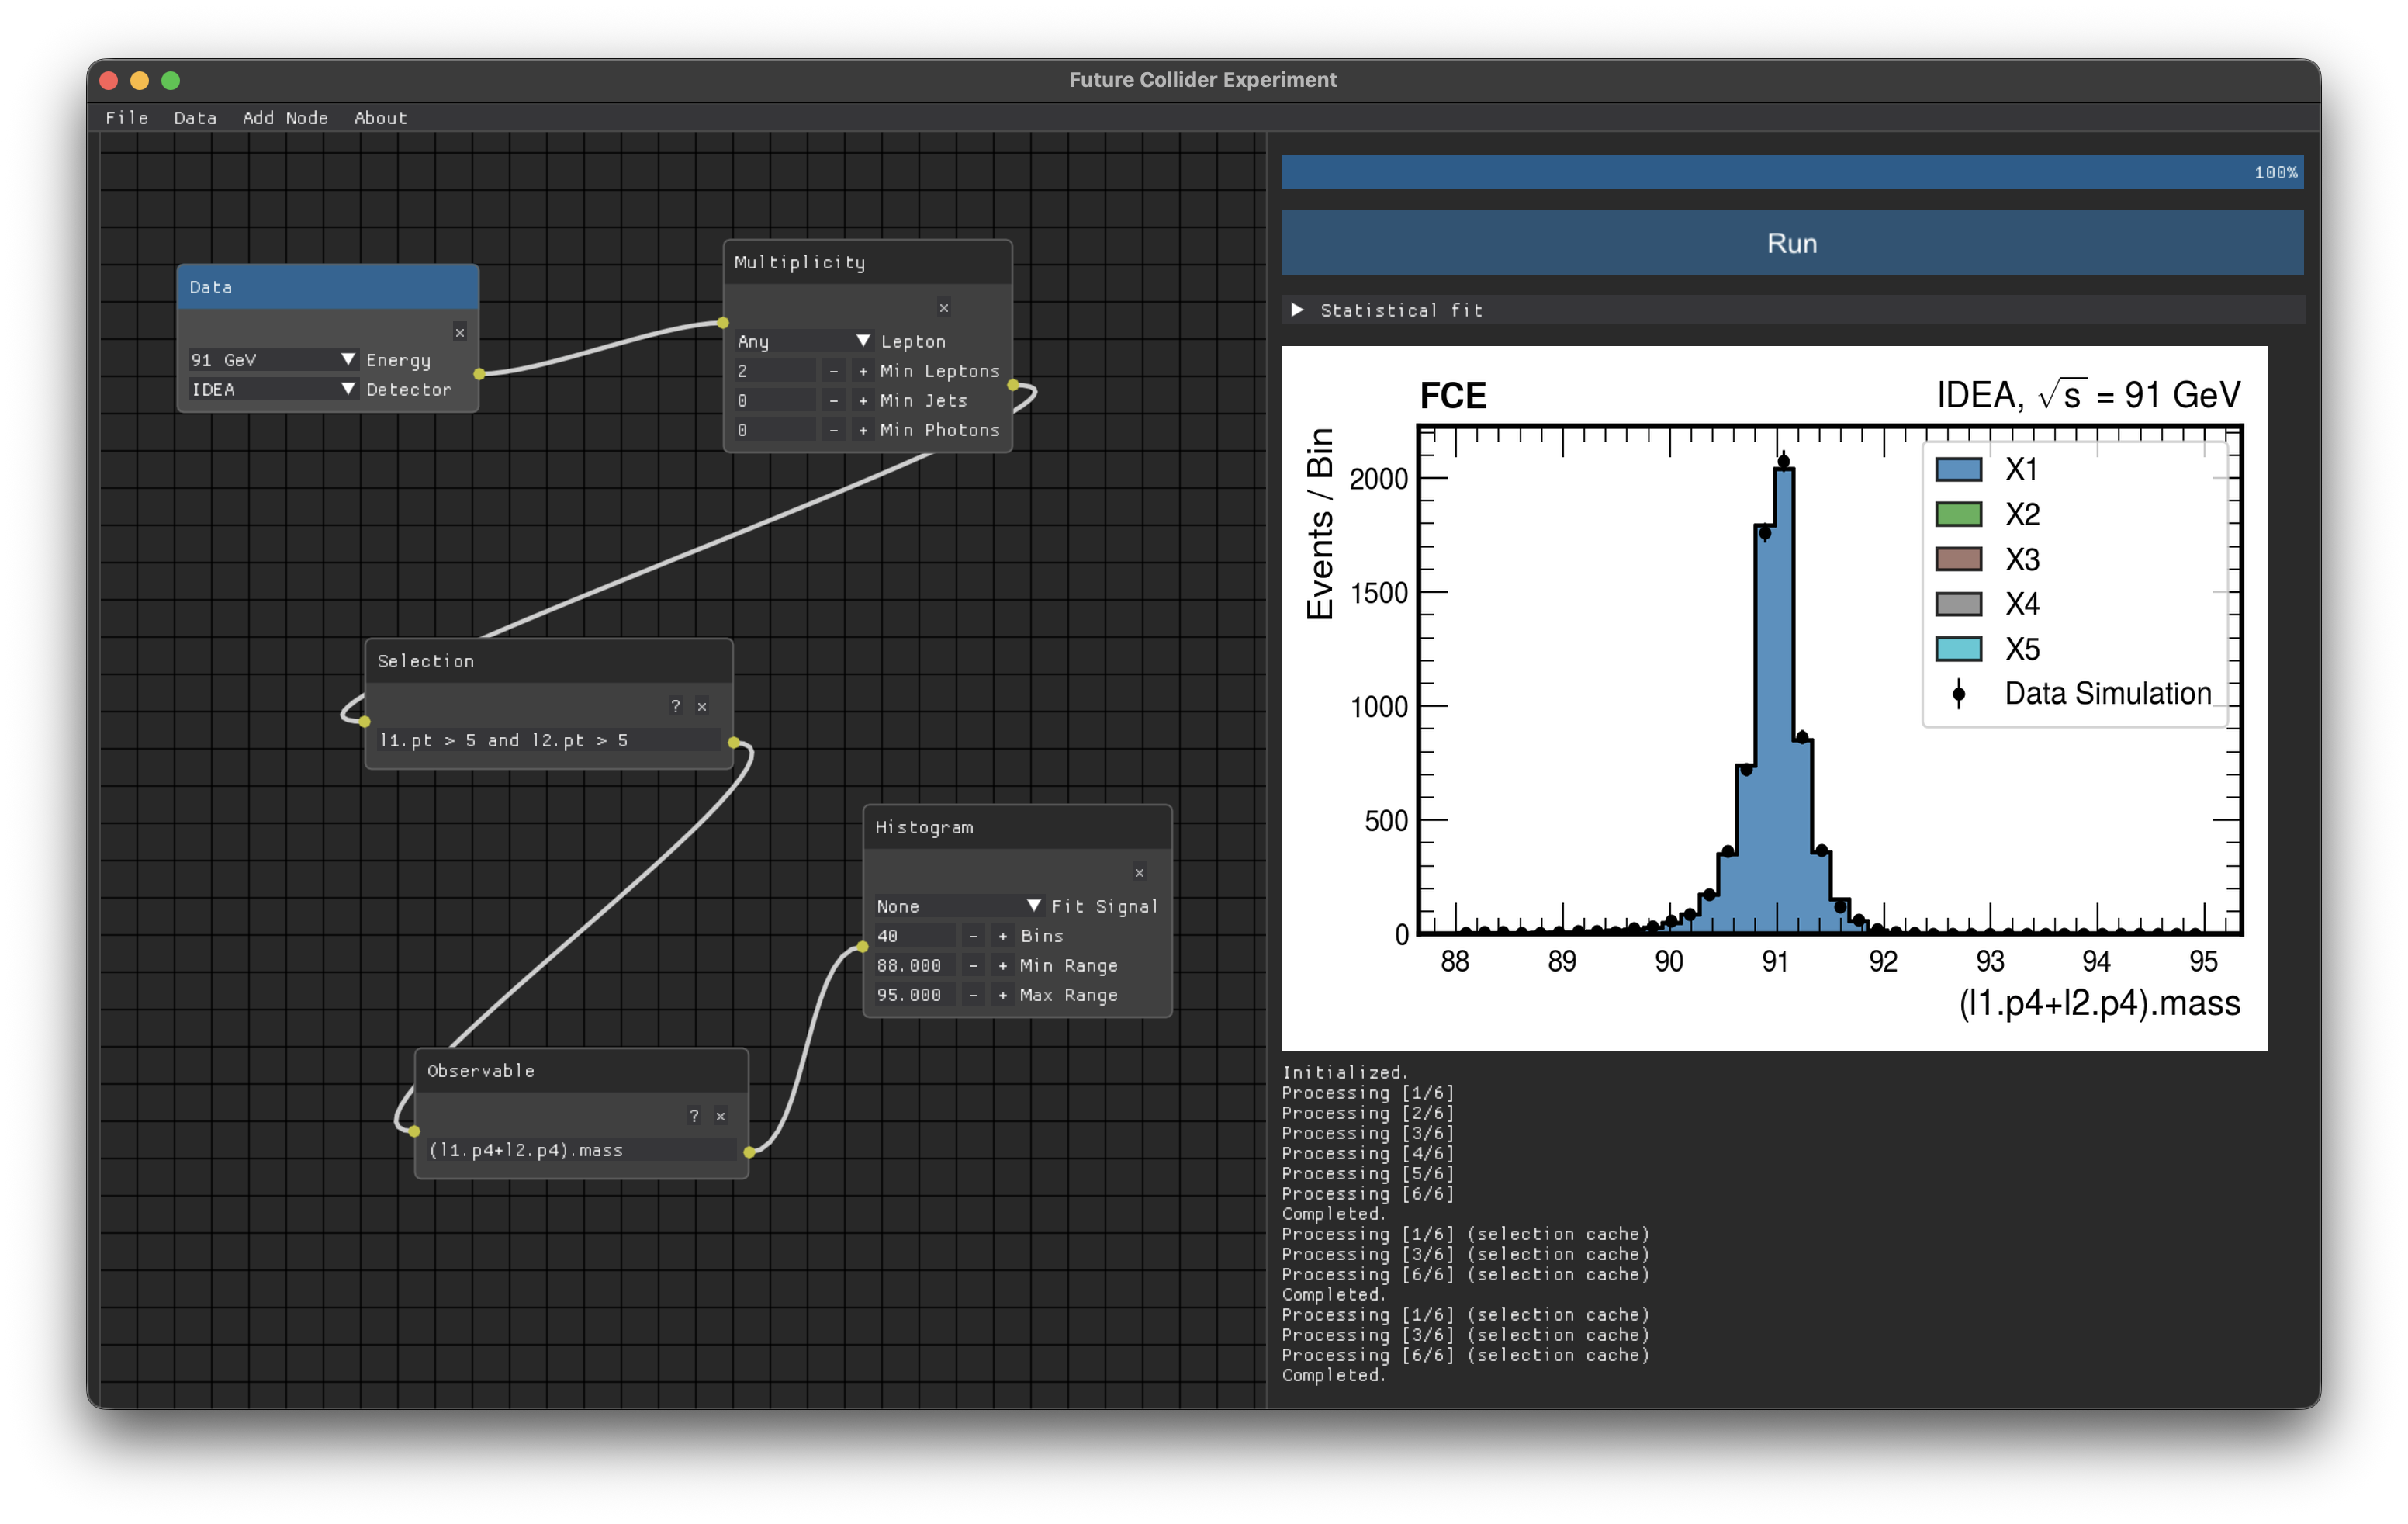
Task: Click the first Completed. log line
Action: (x=1334, y=1214)
